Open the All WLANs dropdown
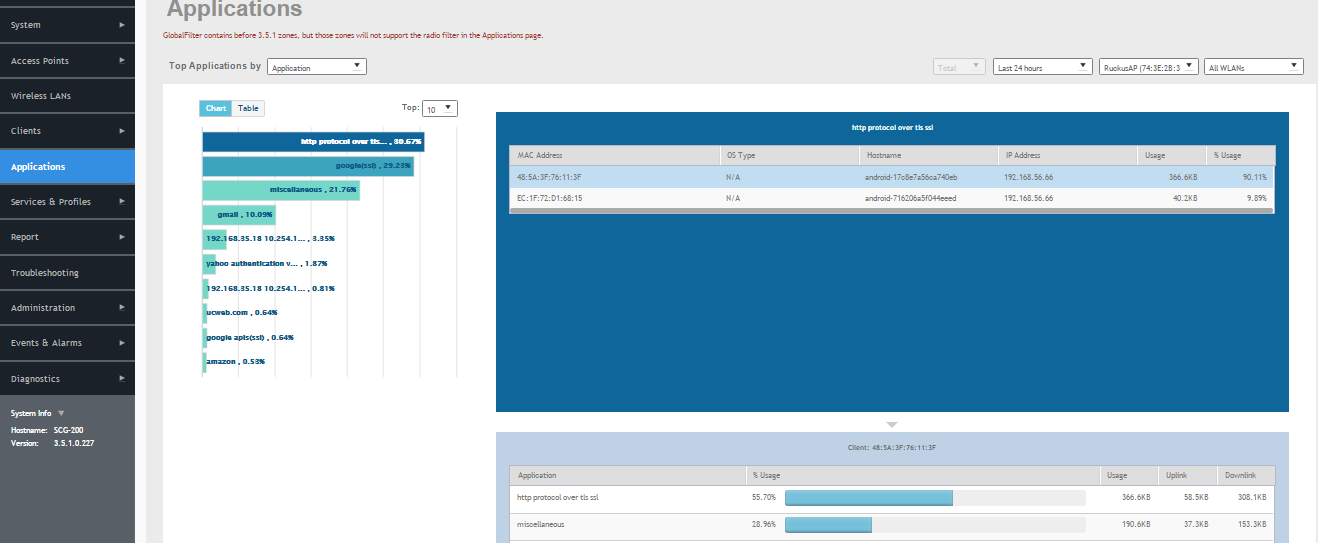This screenshot has height=543, width=1318. (1253, 67)
